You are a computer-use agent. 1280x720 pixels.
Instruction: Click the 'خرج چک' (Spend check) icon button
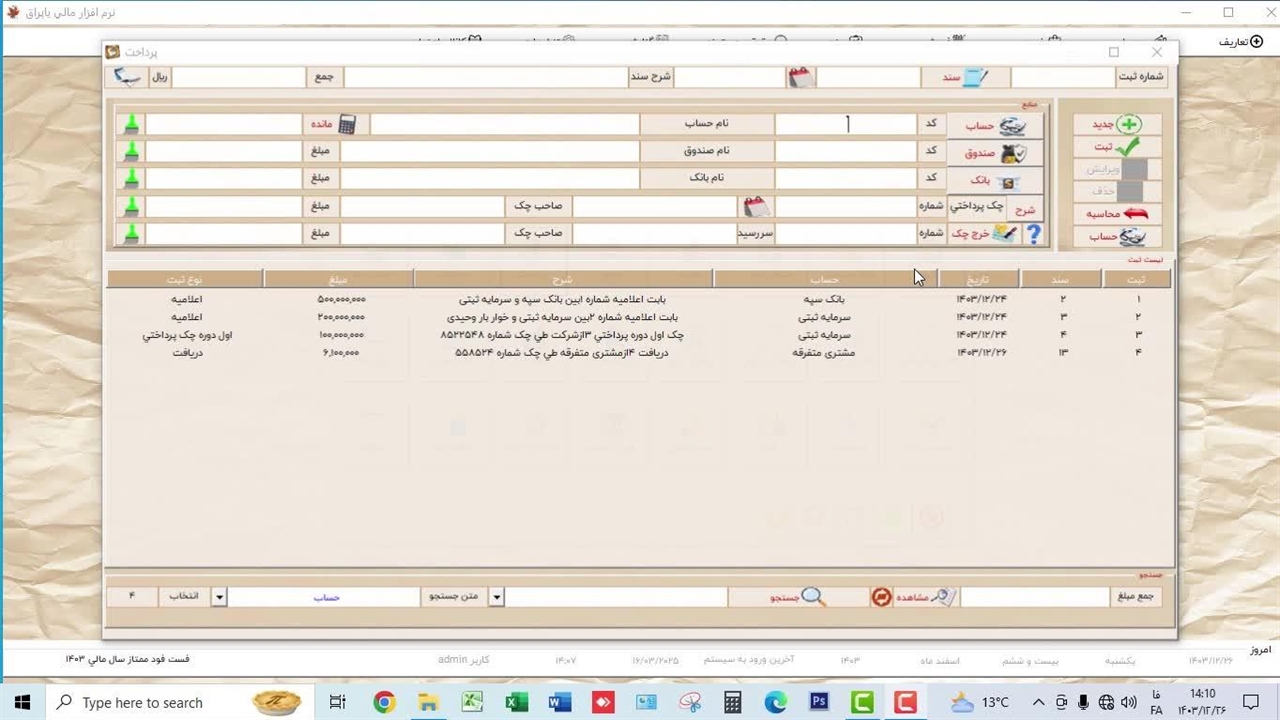983,234
